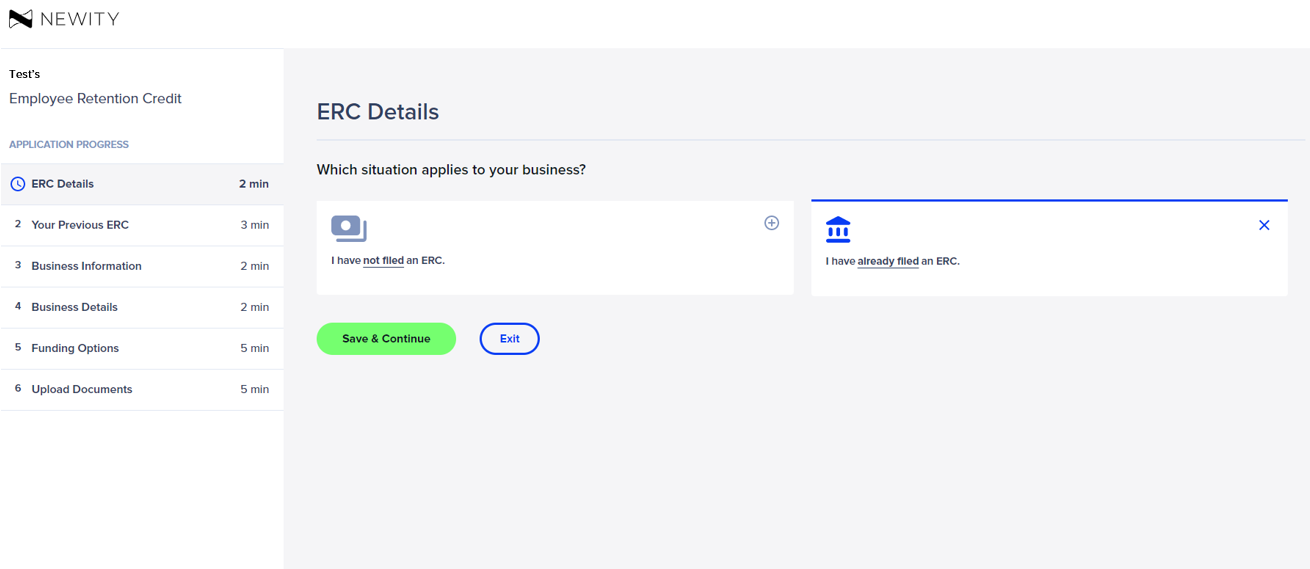Click the bank building icon on already-filed card

pos(838,230)
